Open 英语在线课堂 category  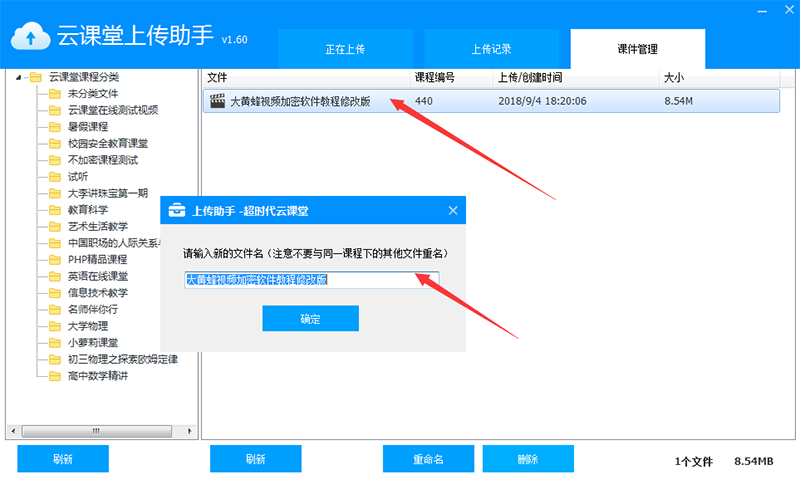click(x=98, y=276)
